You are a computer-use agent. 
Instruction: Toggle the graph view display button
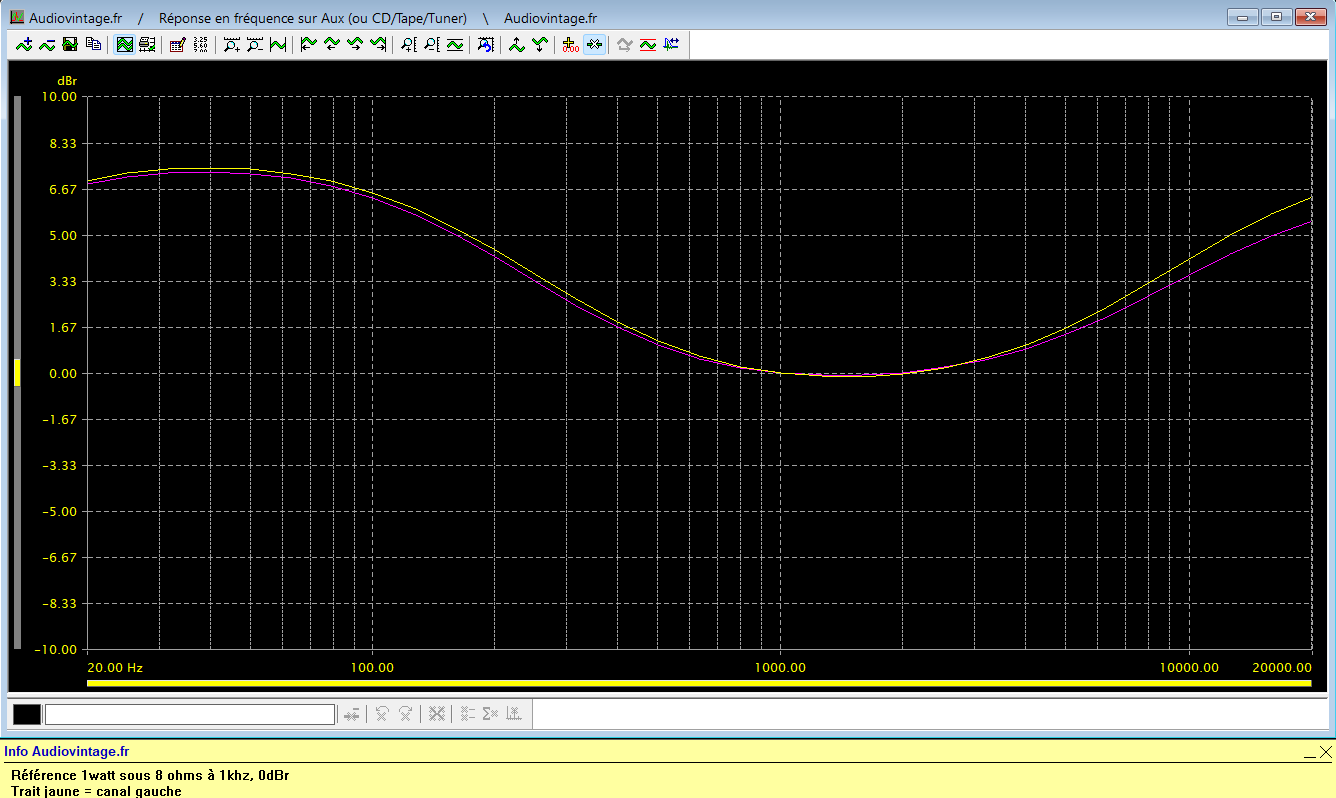click(124, 44)
